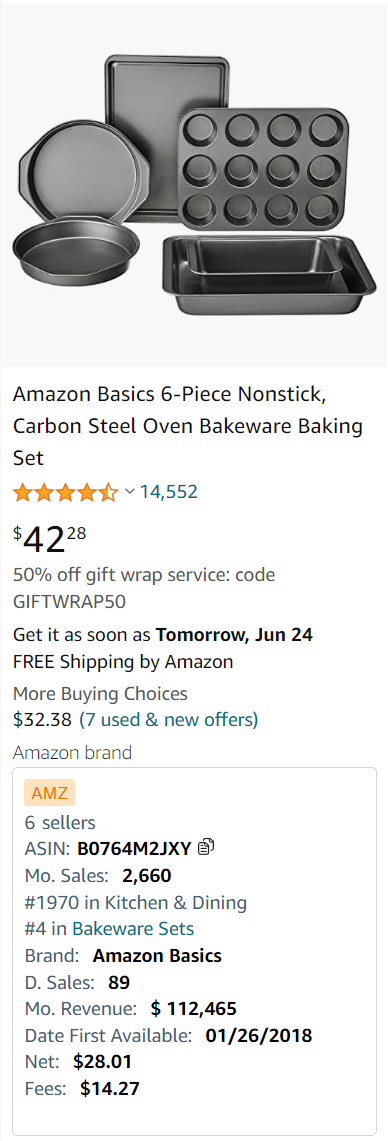The width and height of the screenshot is (388, 1141).
Task: Open the 14,552 reviews link
Action: click(x=169, y=492)
